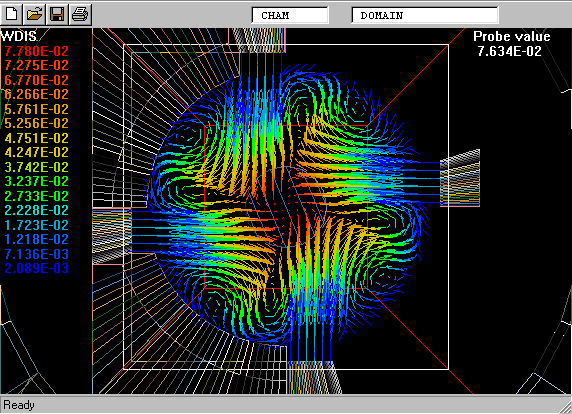Viewport: 572px width, 414px height.
Task: Open a file with folder icon
Action: coord(34,14)
